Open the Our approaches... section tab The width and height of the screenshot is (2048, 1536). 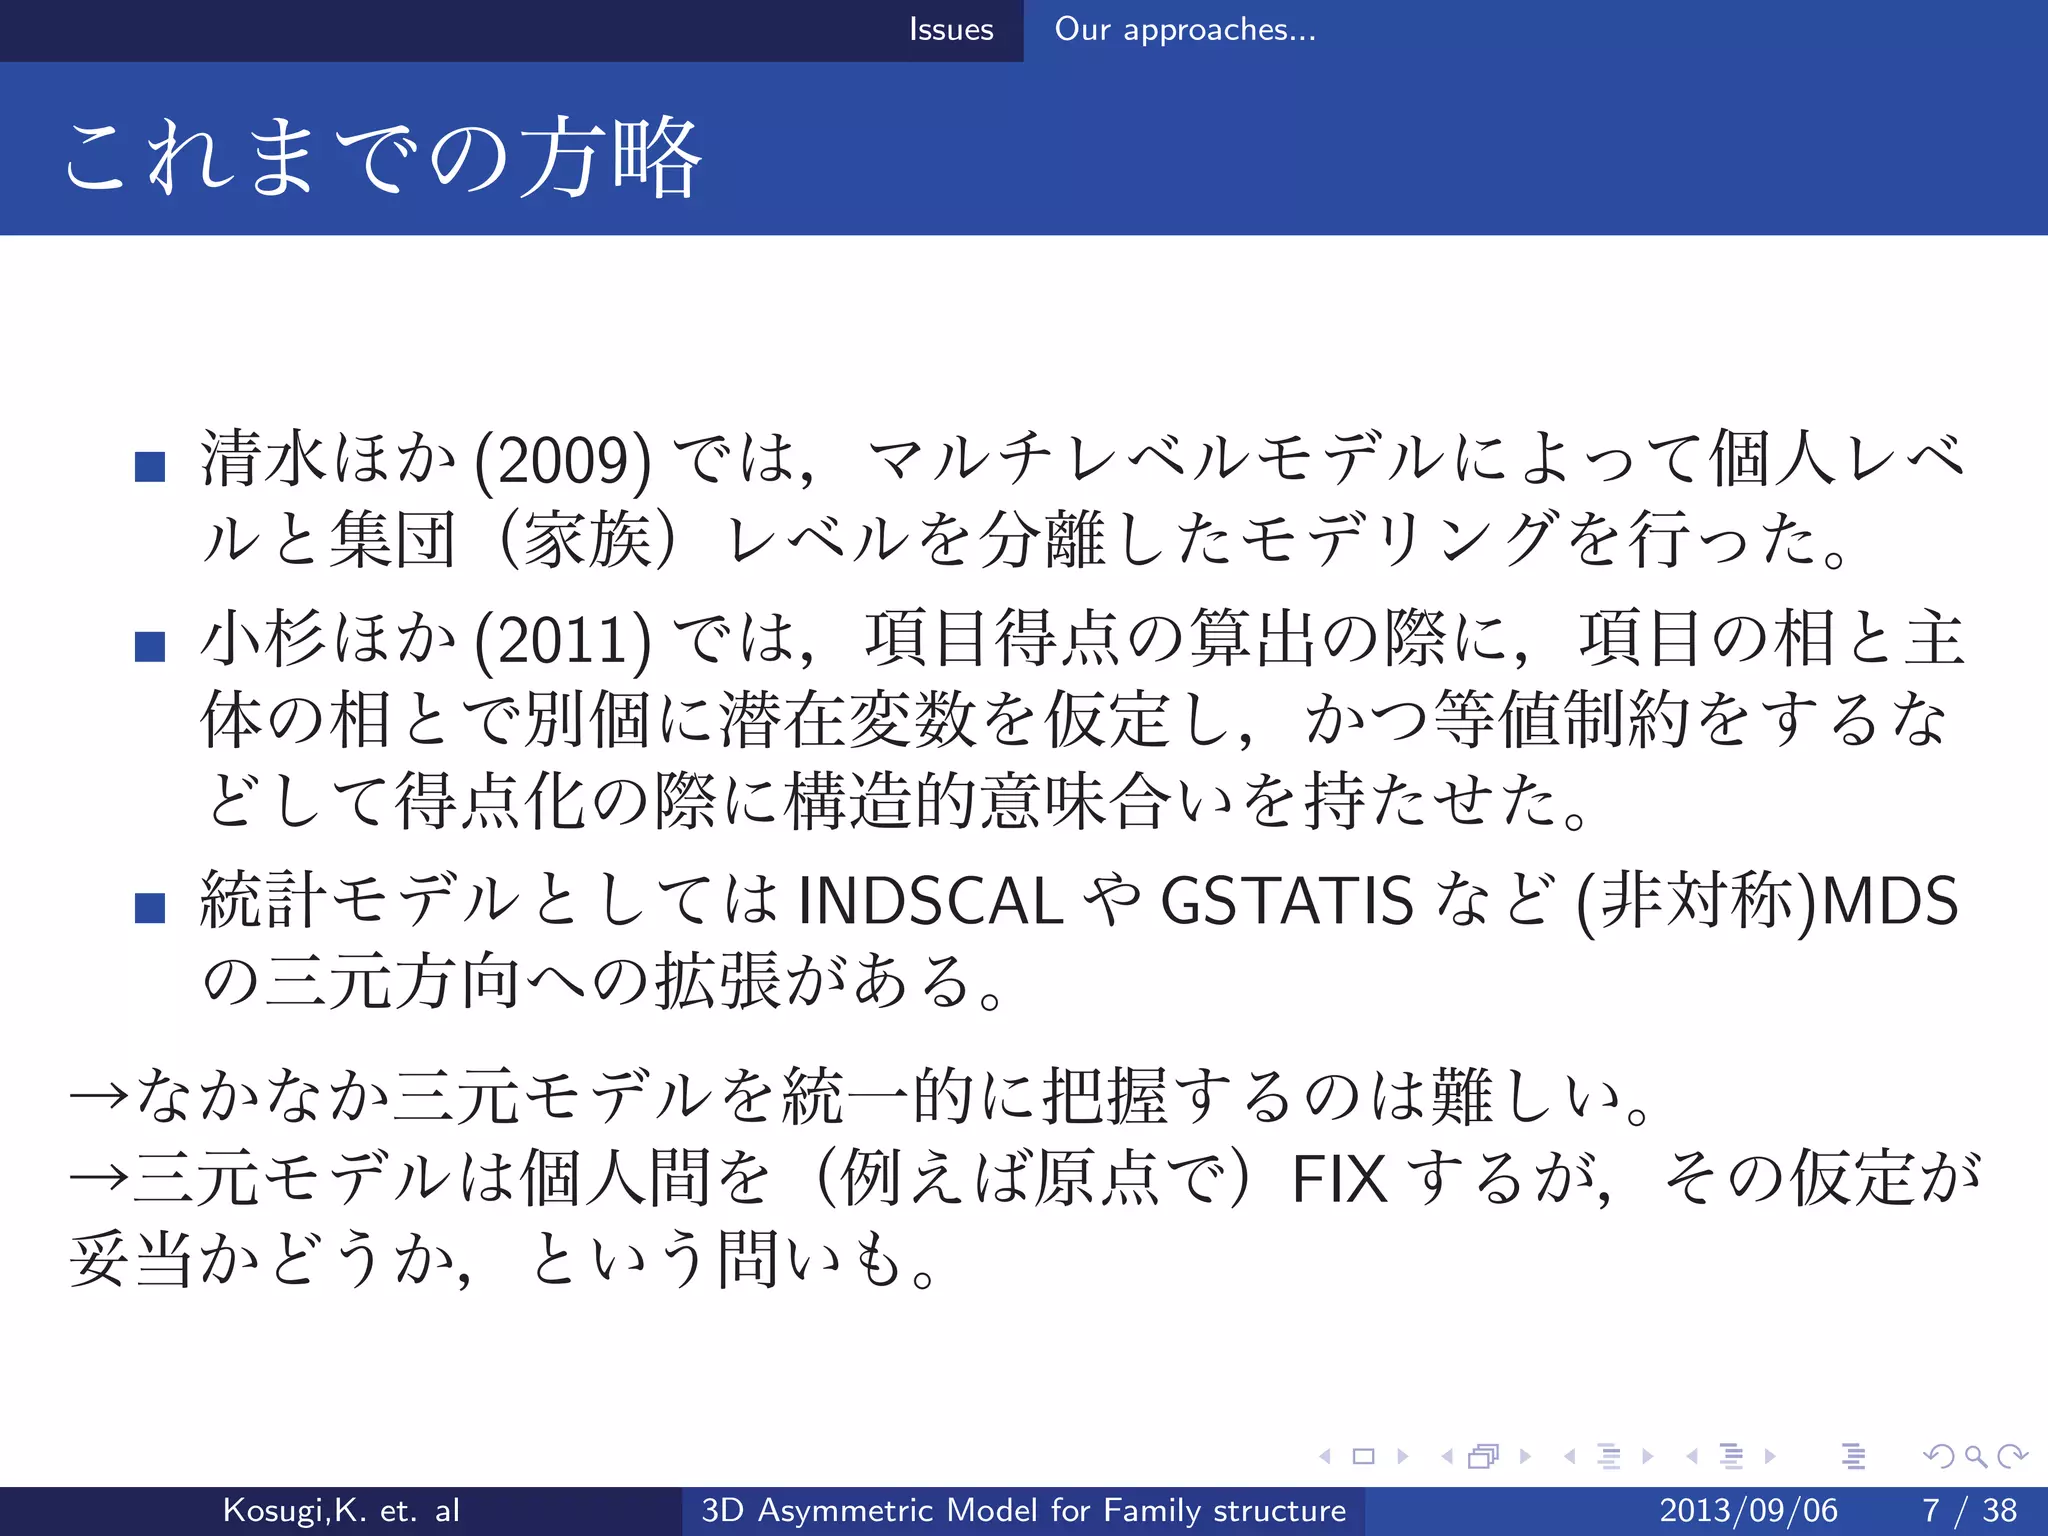pos(1185,30)
